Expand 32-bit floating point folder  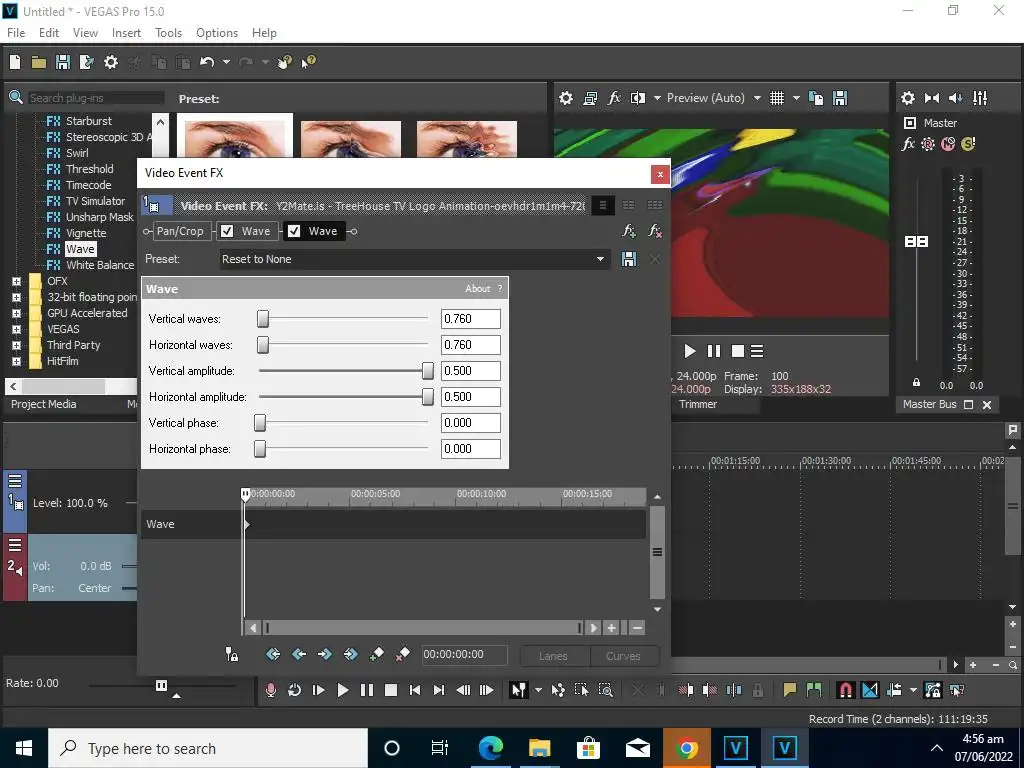click(x=16, y=297)
